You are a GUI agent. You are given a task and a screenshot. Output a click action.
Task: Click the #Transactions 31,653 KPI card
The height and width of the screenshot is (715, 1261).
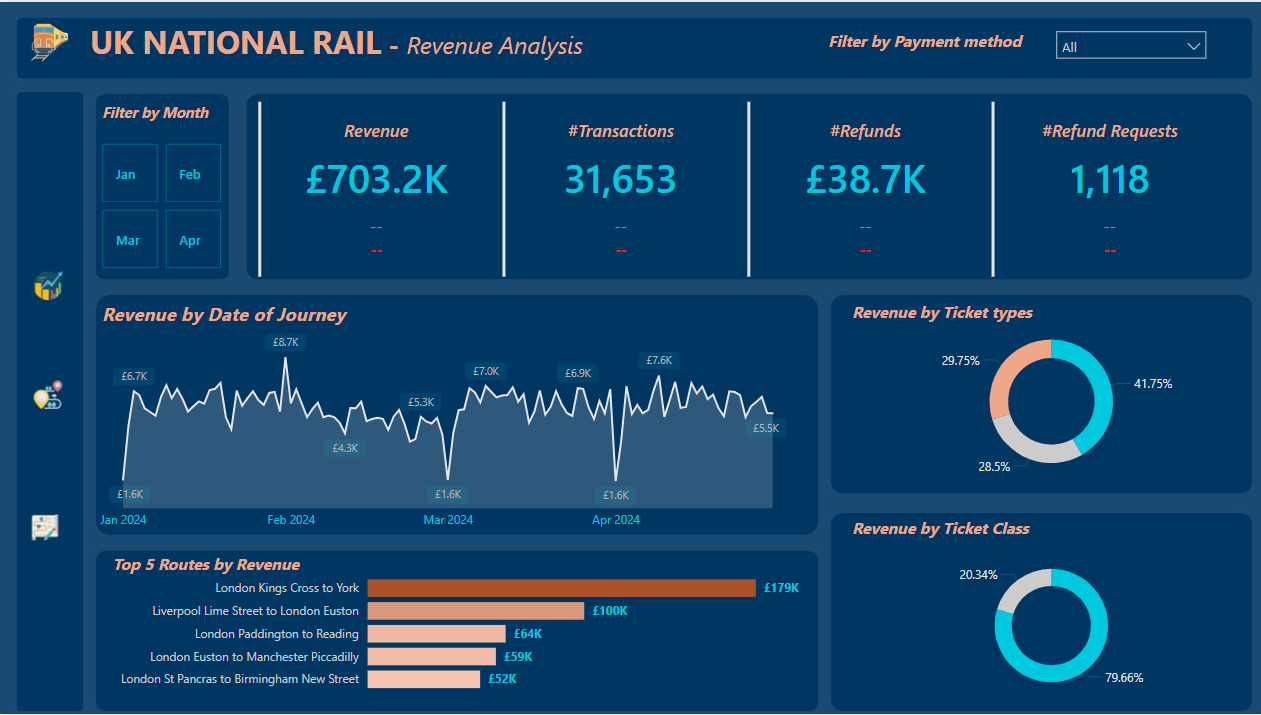click(620, 180)
